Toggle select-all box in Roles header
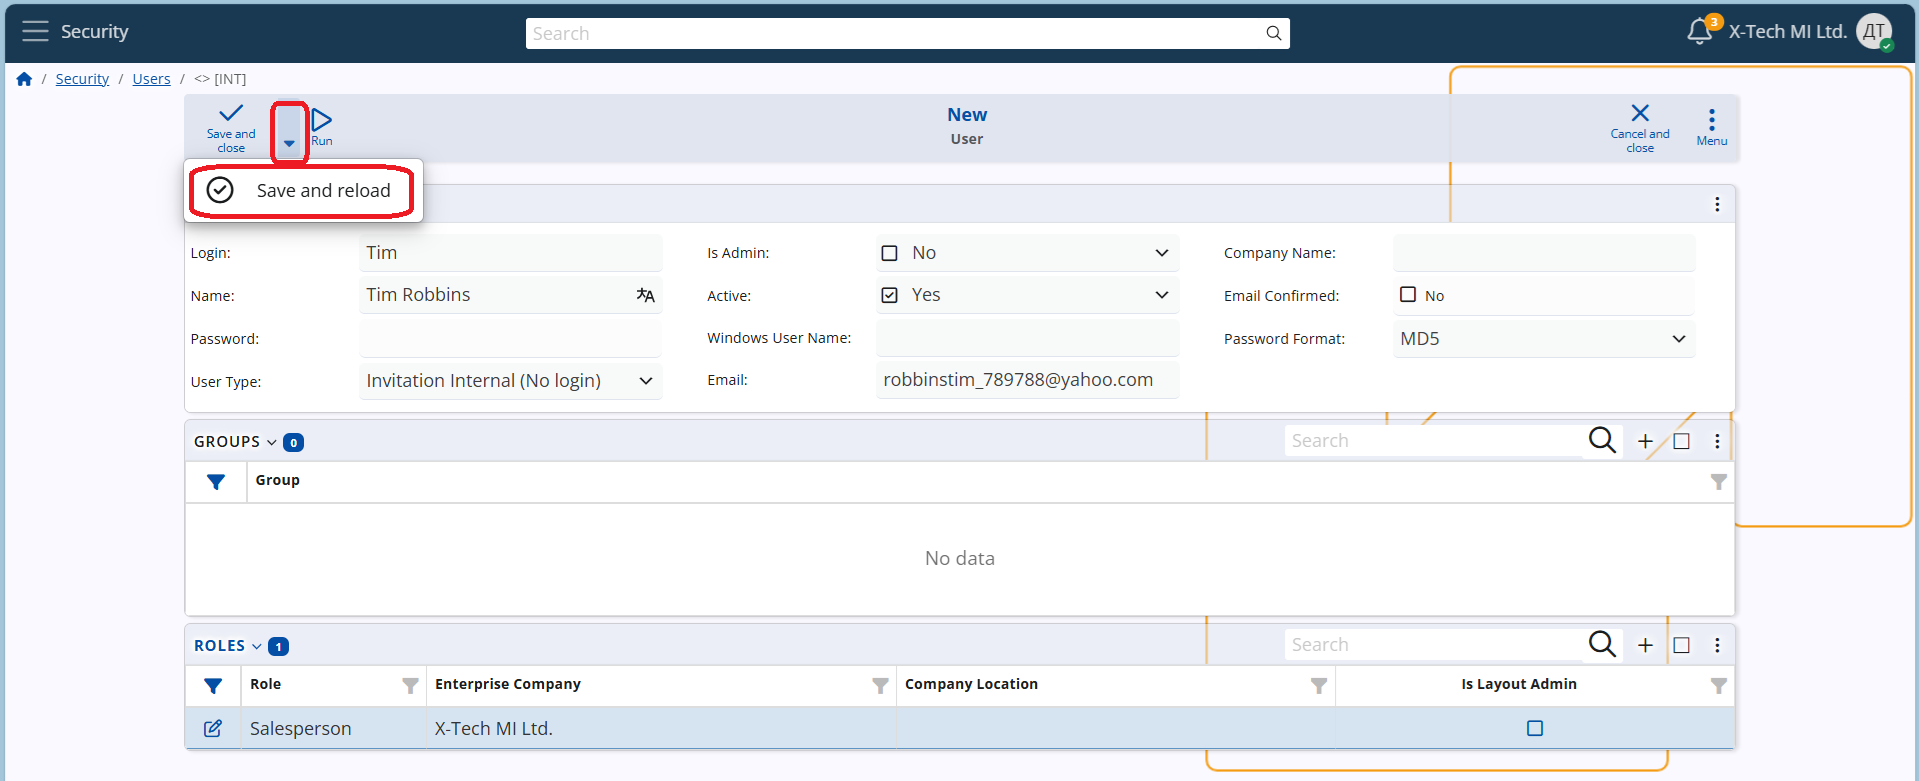The width and height of the screenshot is (1919, 781). coord(1682,645)
